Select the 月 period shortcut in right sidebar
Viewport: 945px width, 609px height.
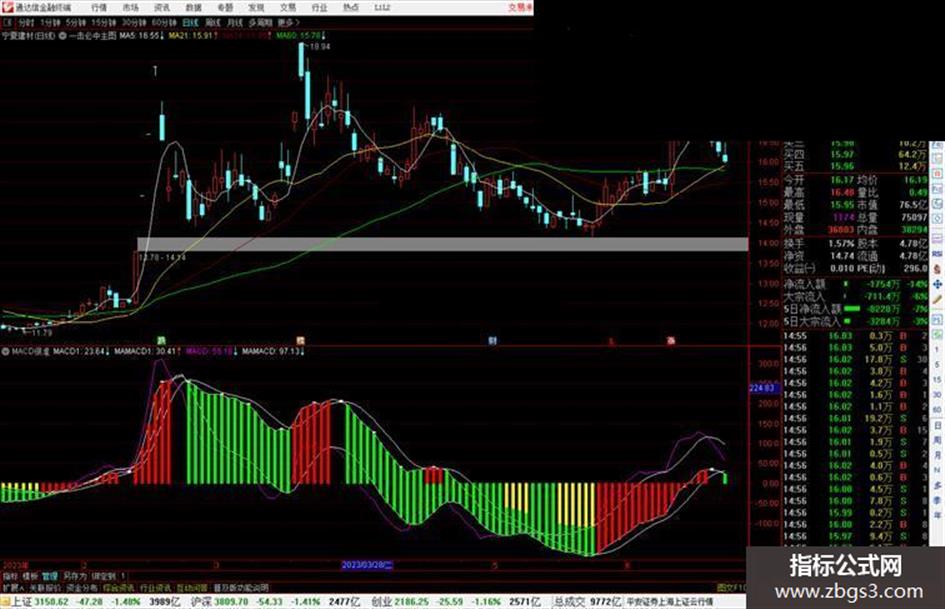(937, 455)
